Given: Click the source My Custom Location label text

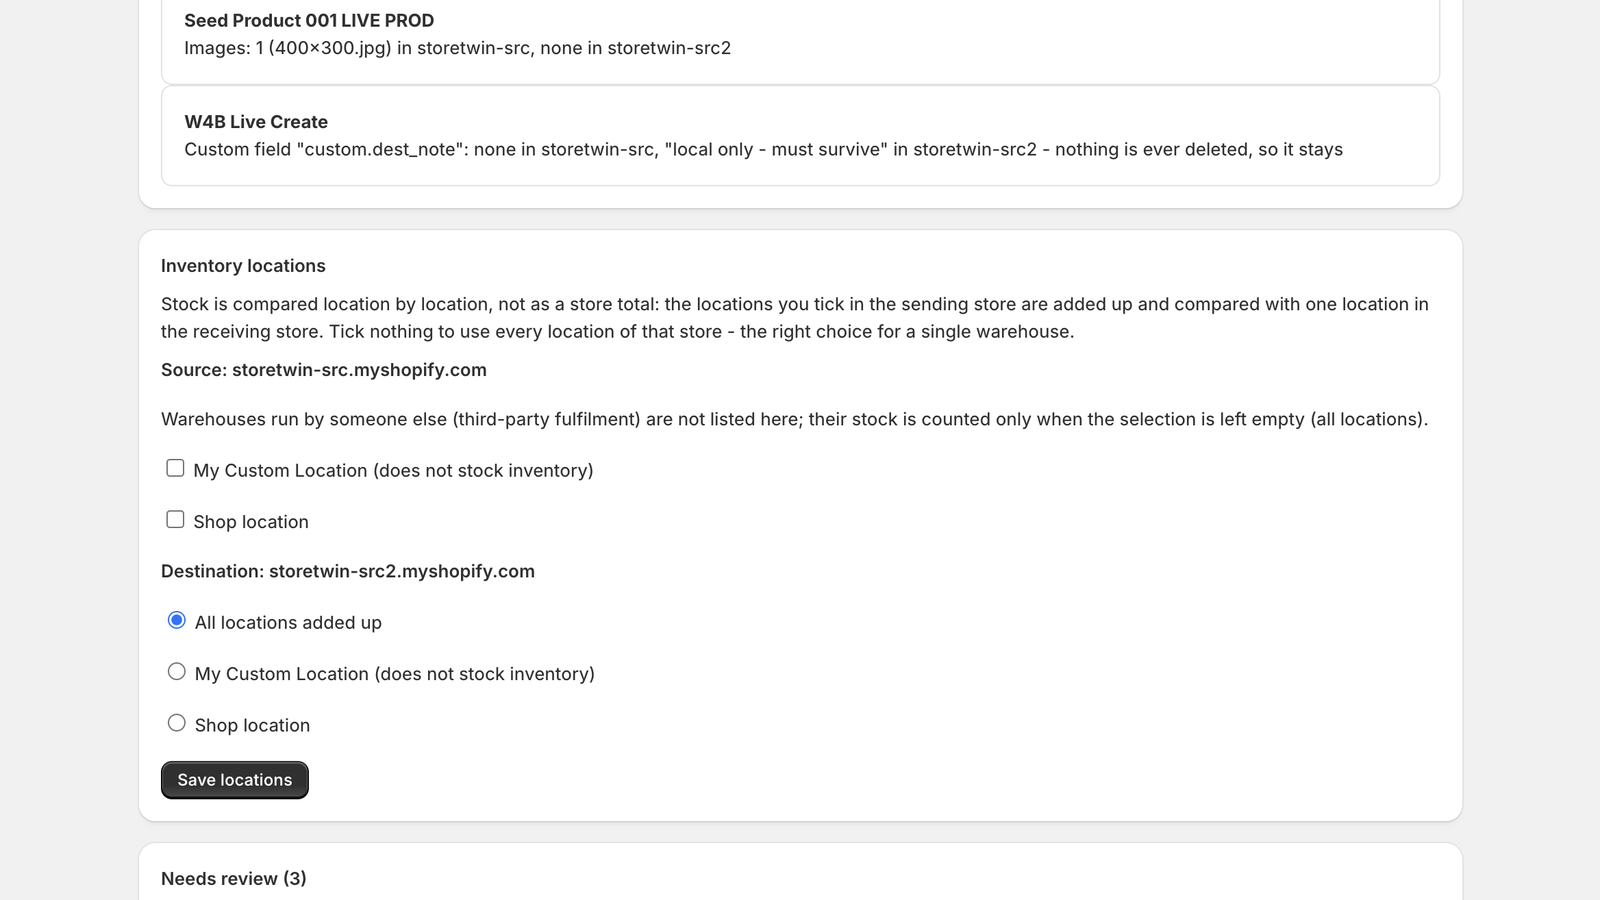Looking at the screenshot, I should point(393,471).
